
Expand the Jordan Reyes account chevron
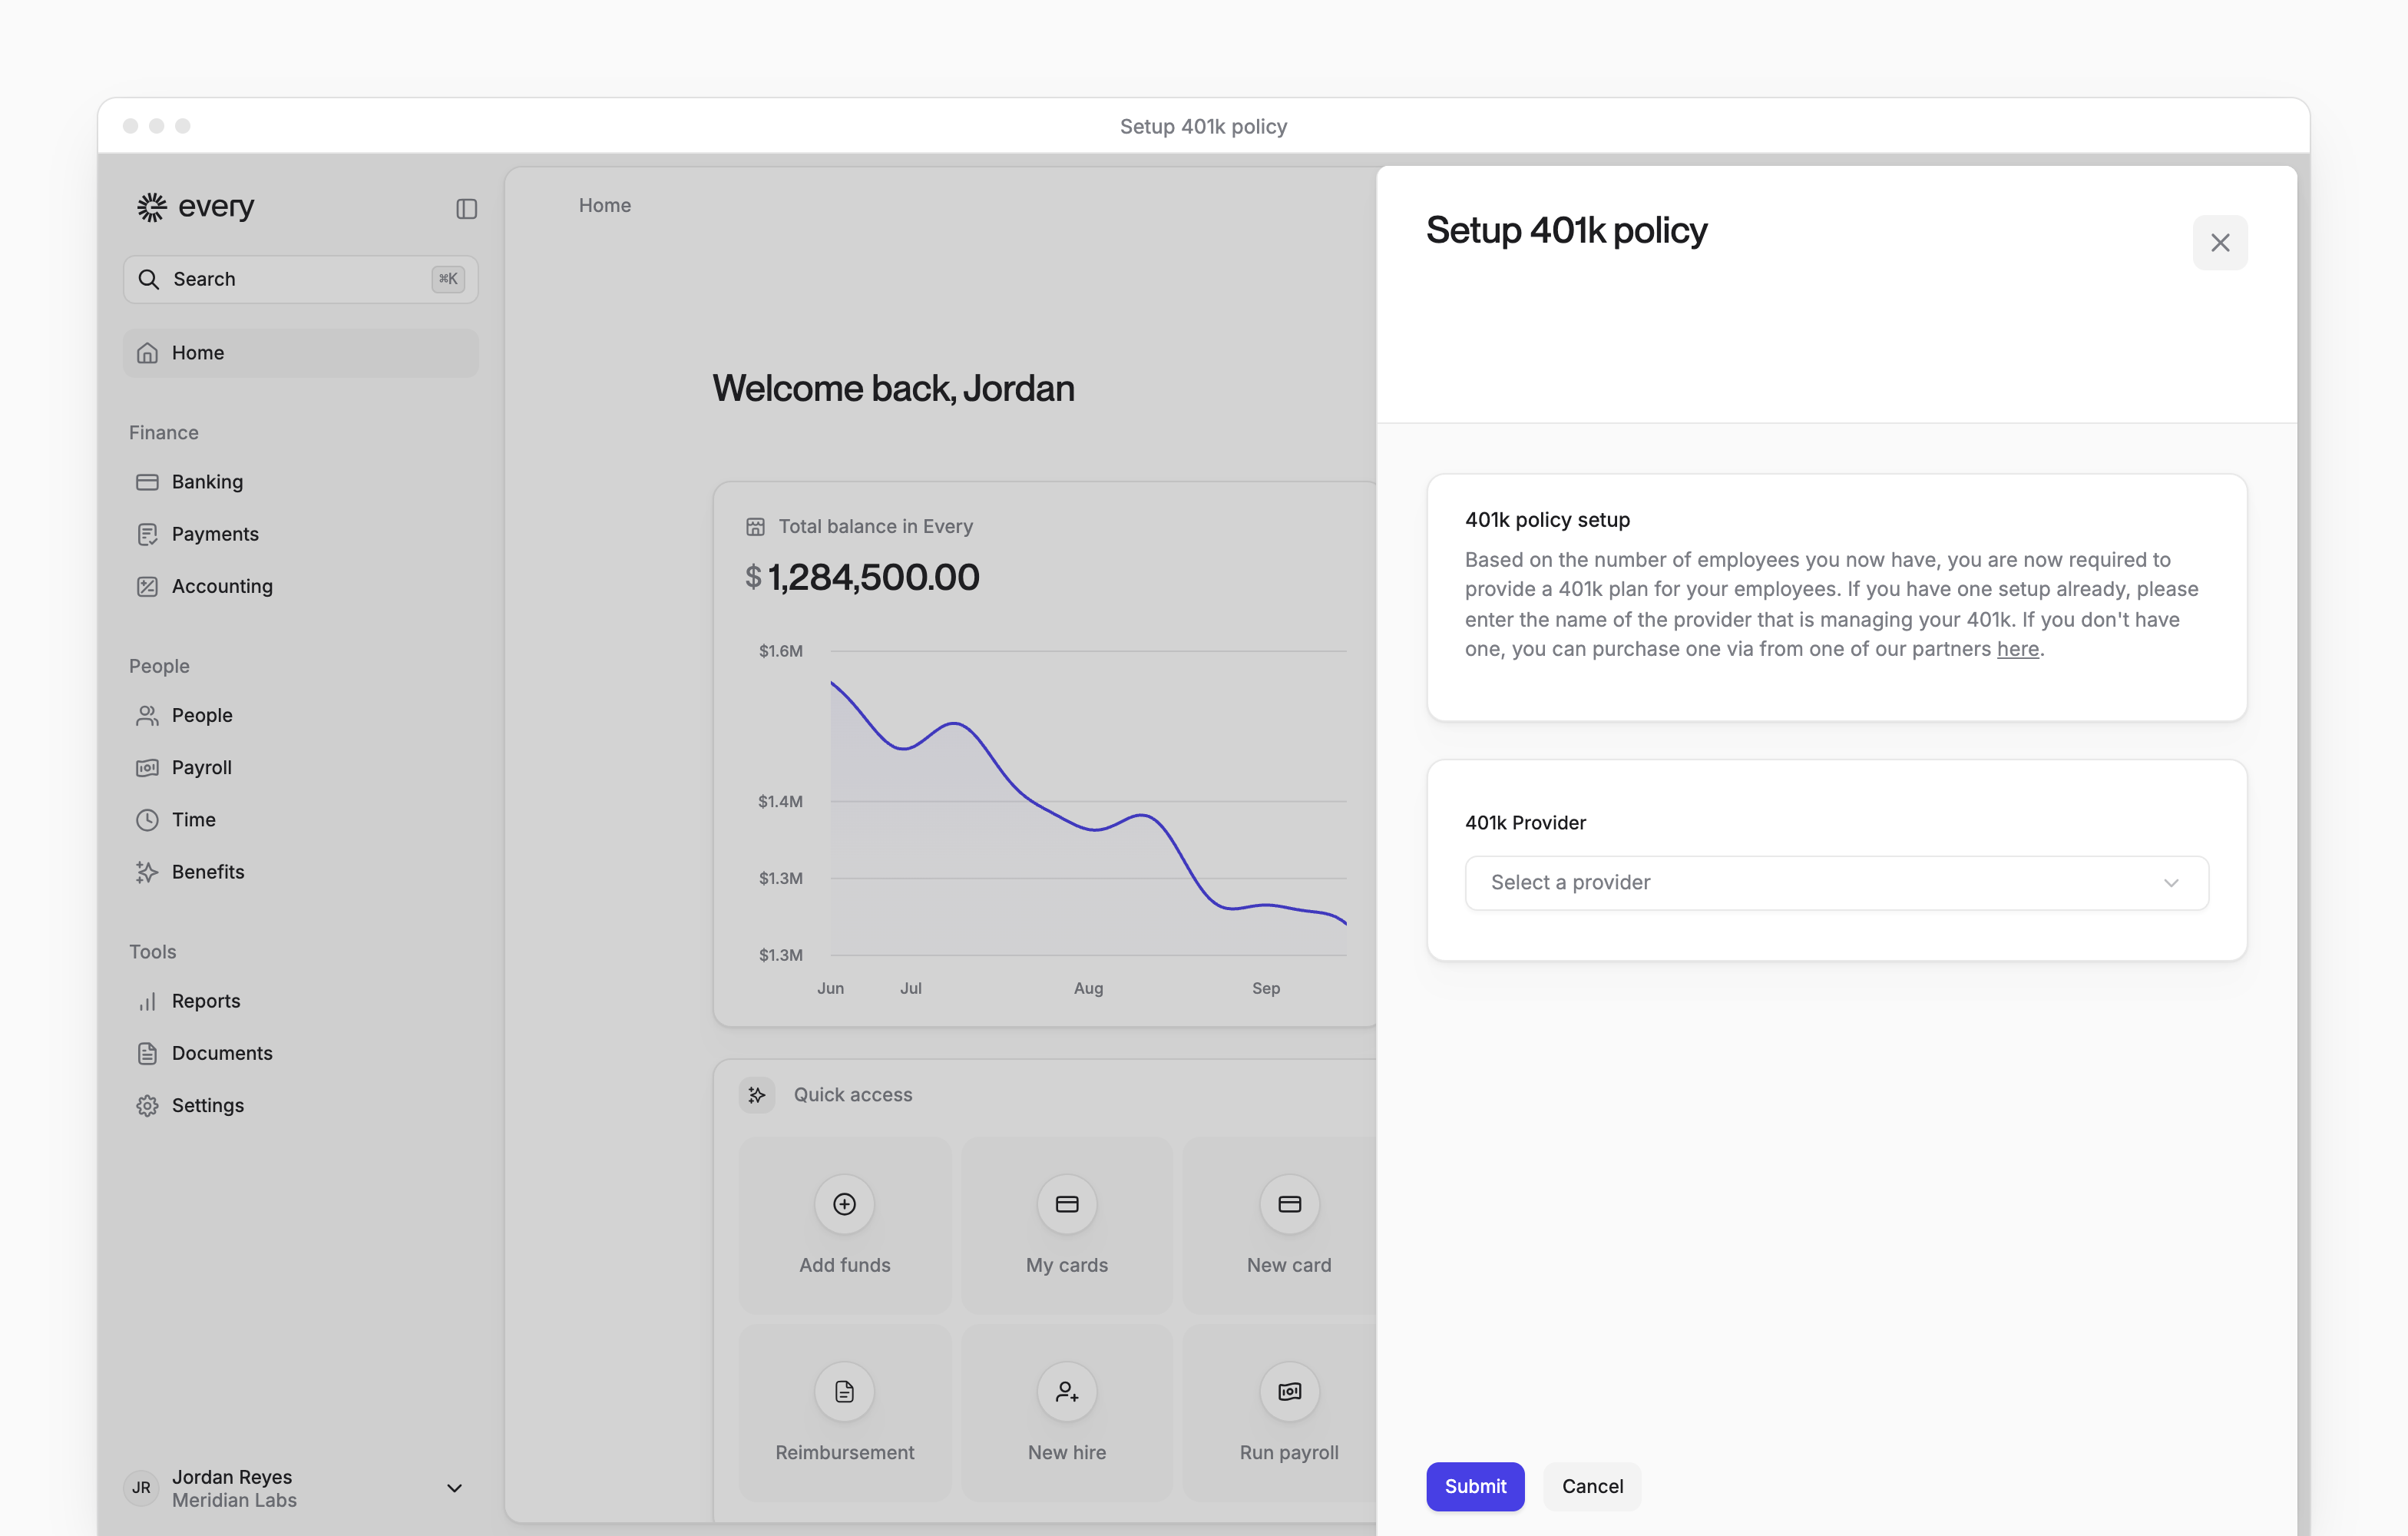454,1488
